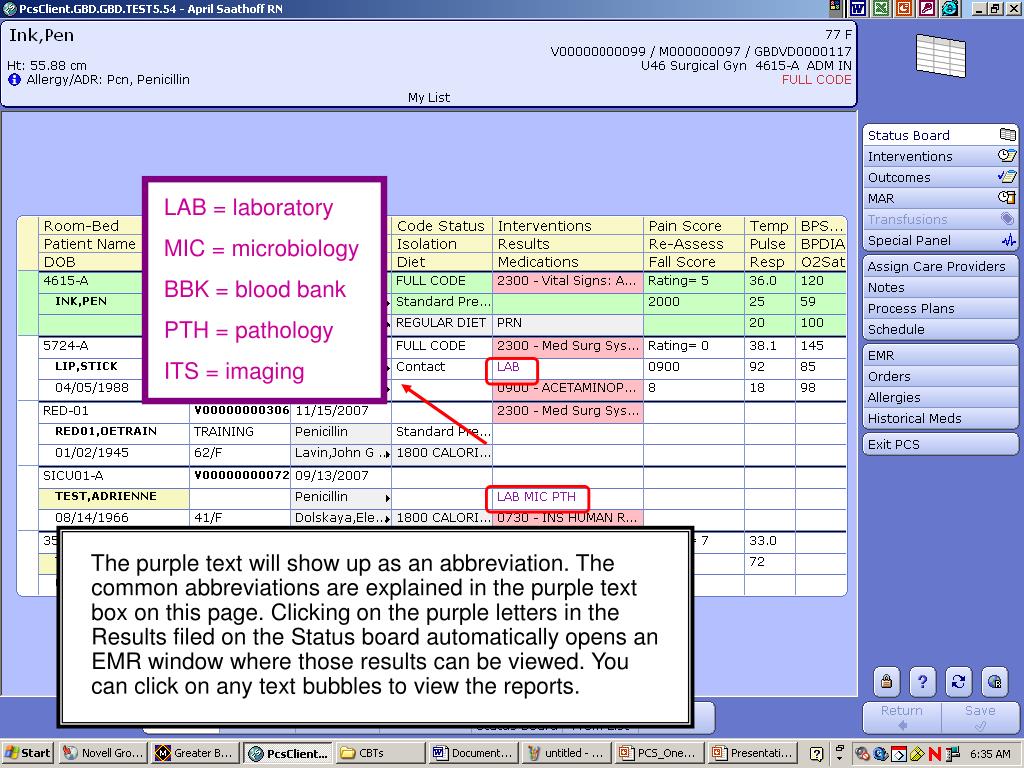Open the Status Board panel

click(x=940, y=135)
